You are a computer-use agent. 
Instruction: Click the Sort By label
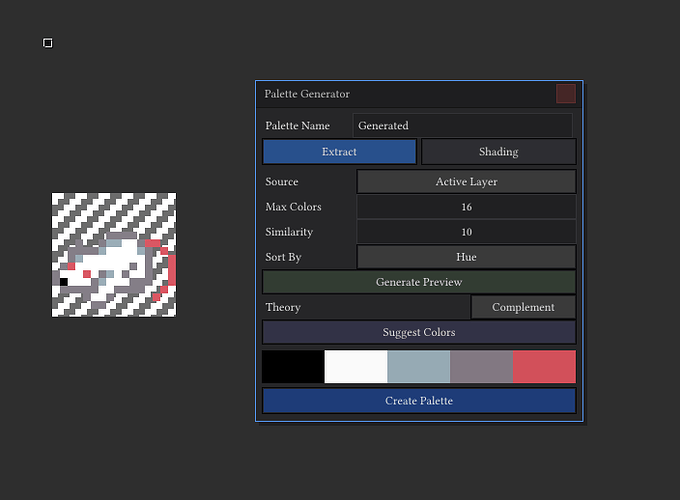tap(283, 257)
